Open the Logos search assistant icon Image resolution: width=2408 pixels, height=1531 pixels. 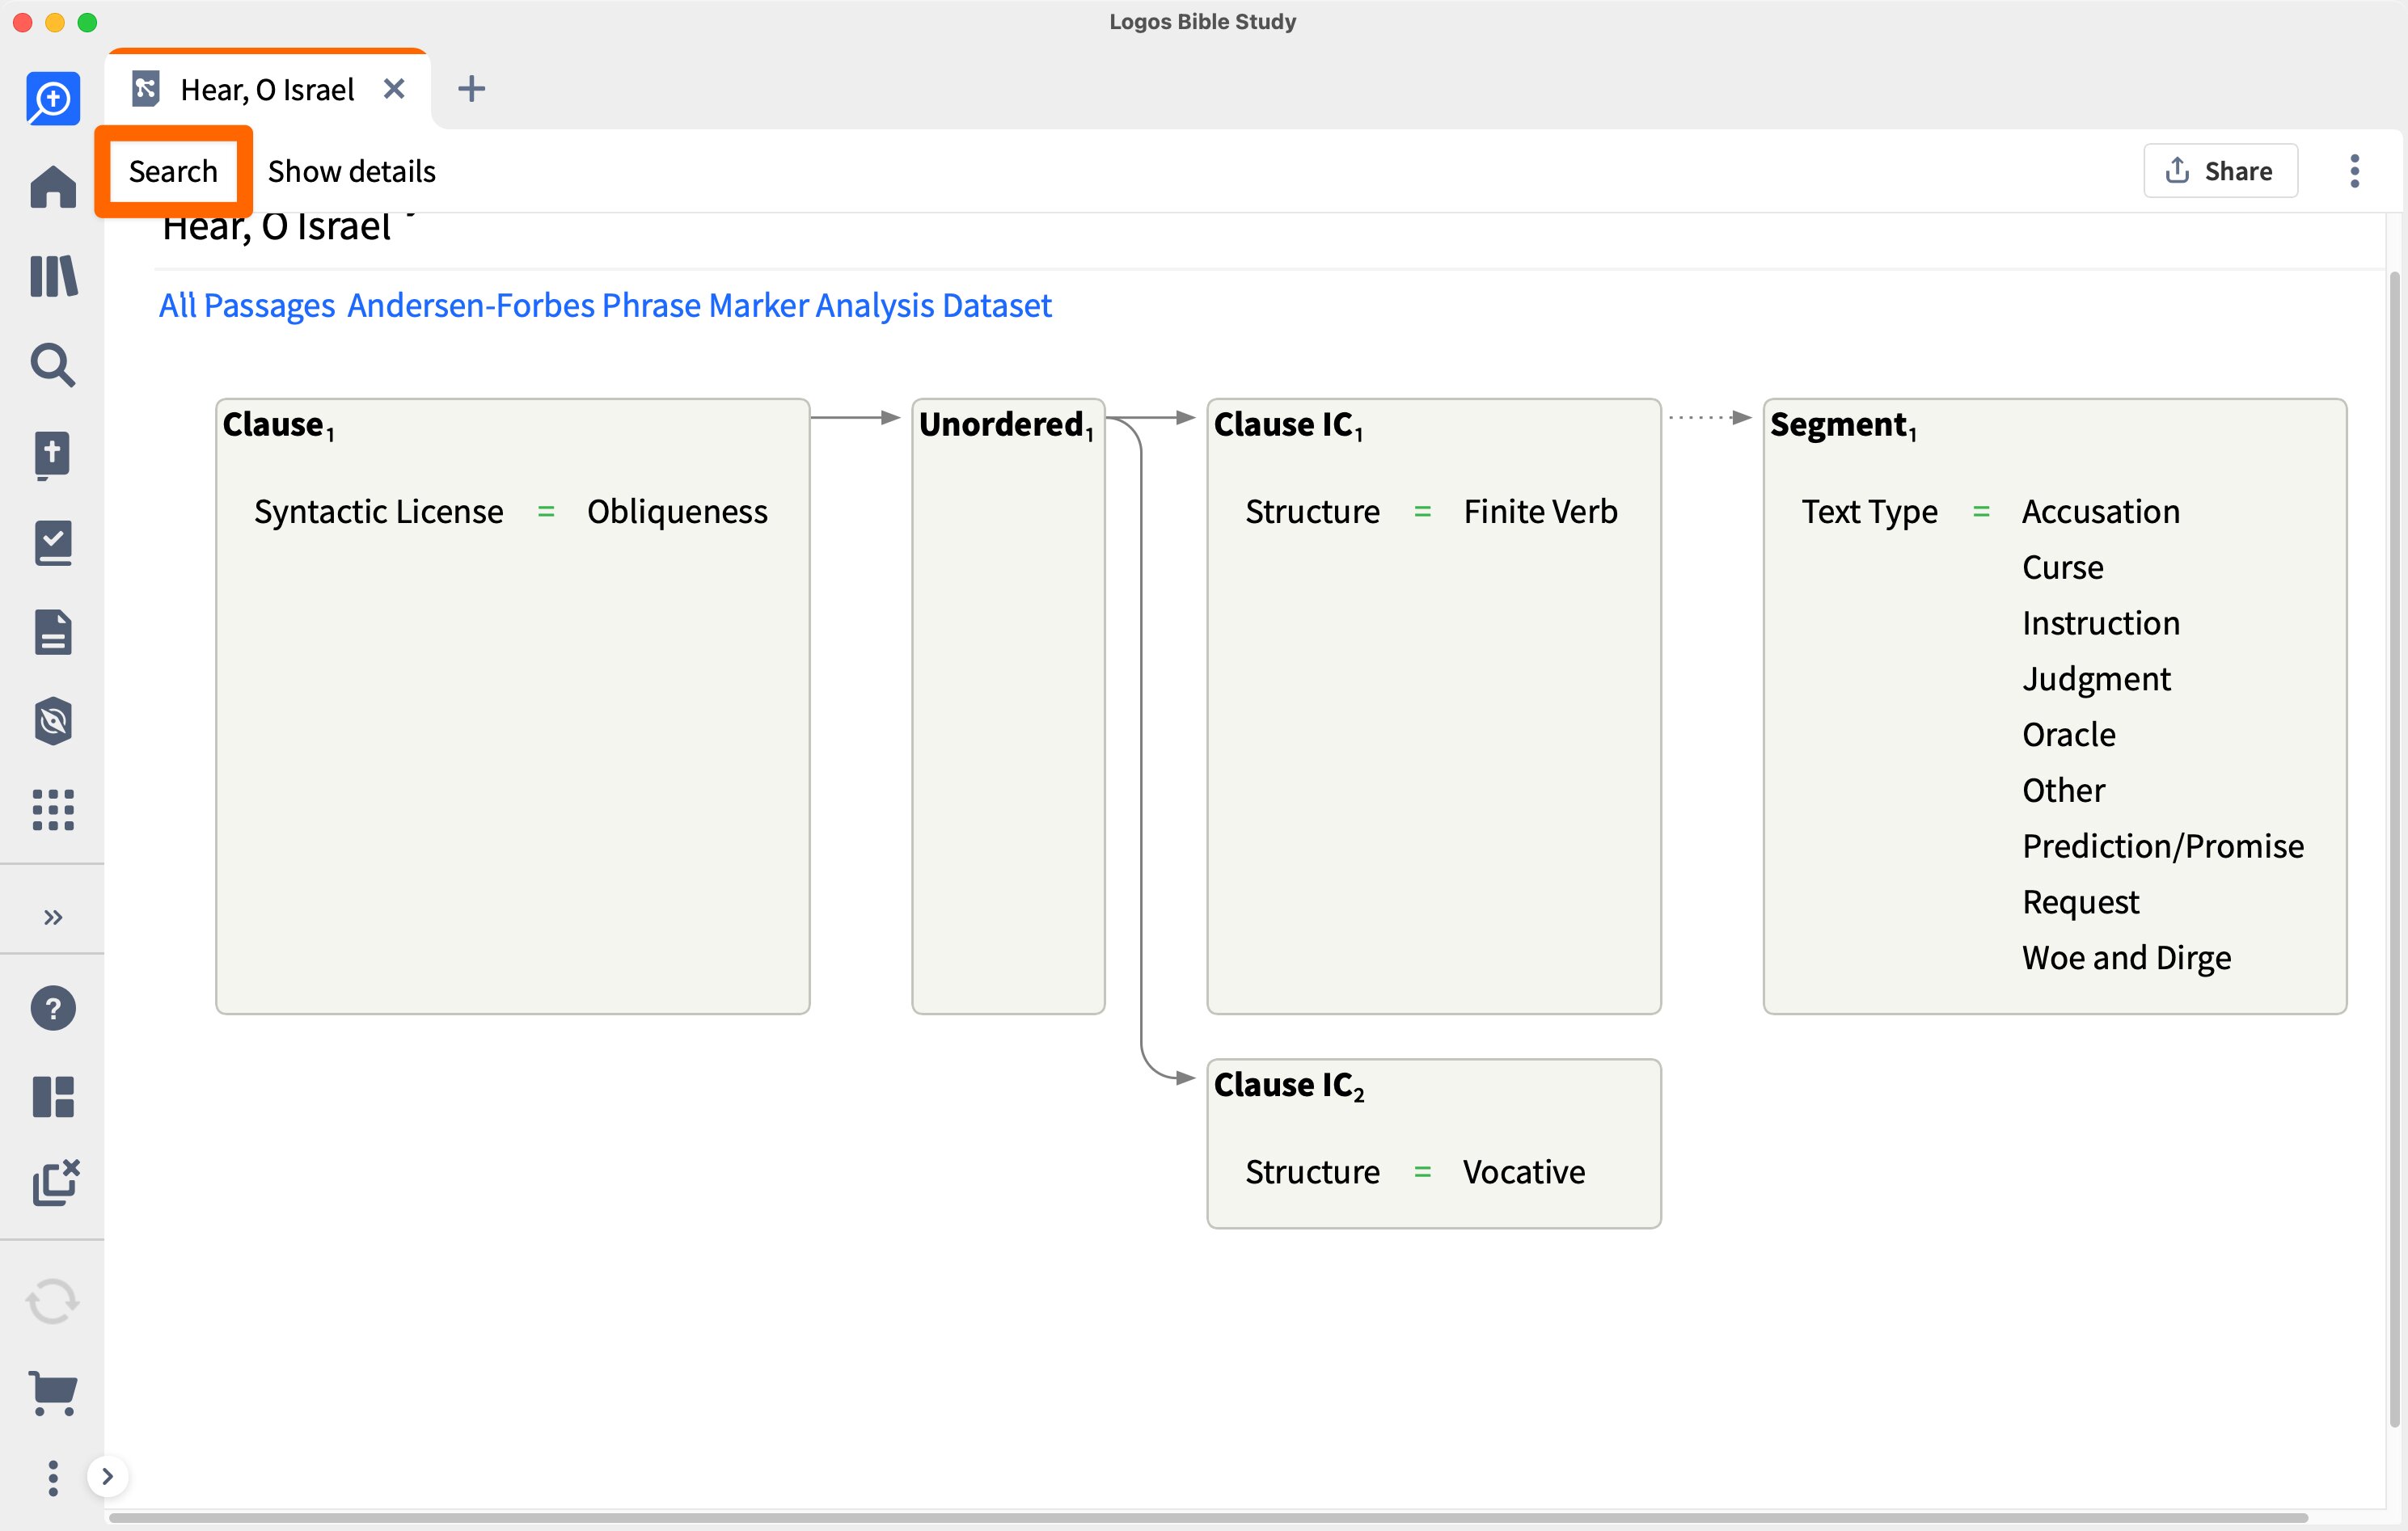click(x=52, y=98)
